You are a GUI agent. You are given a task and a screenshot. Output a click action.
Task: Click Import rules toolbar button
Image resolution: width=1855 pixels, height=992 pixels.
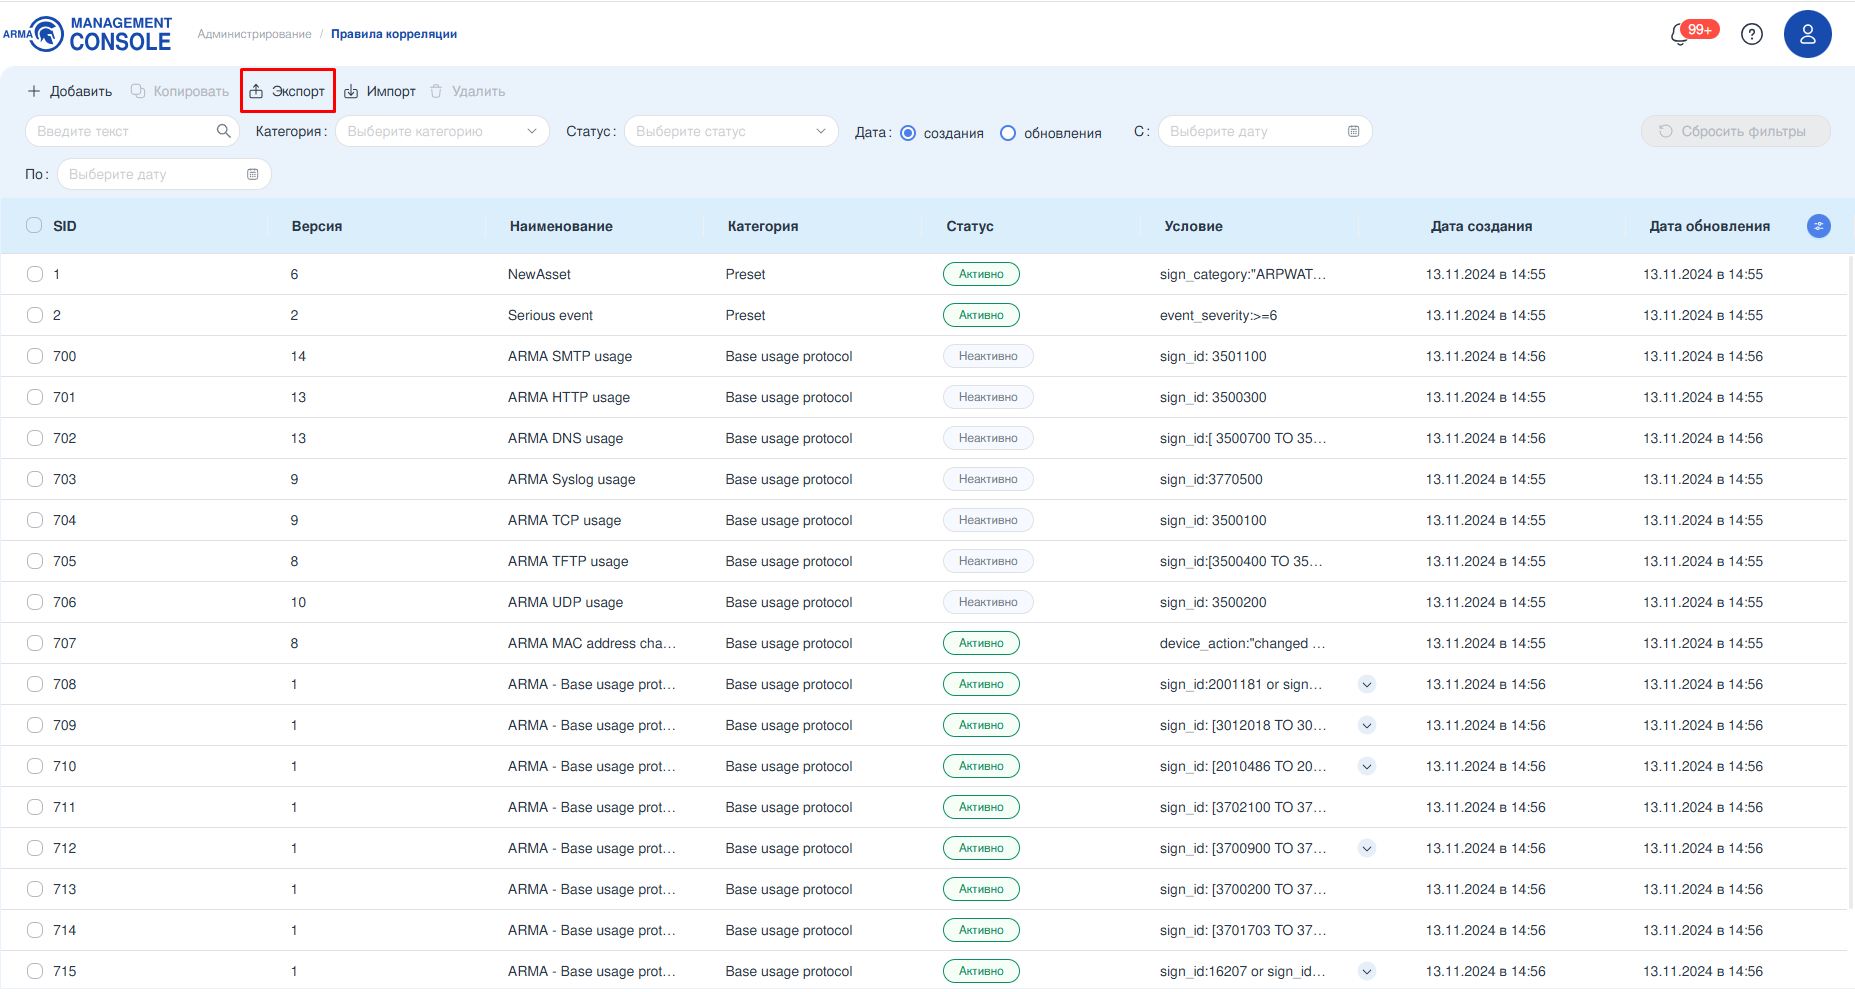click(380, 91)
